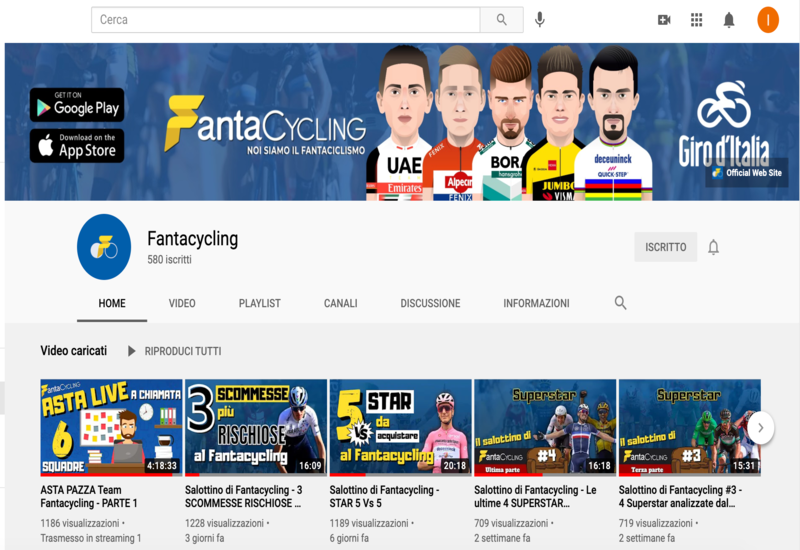Switch to the Video tab
The height and width of the screenshot is (550, 800).
coord(182,303)
